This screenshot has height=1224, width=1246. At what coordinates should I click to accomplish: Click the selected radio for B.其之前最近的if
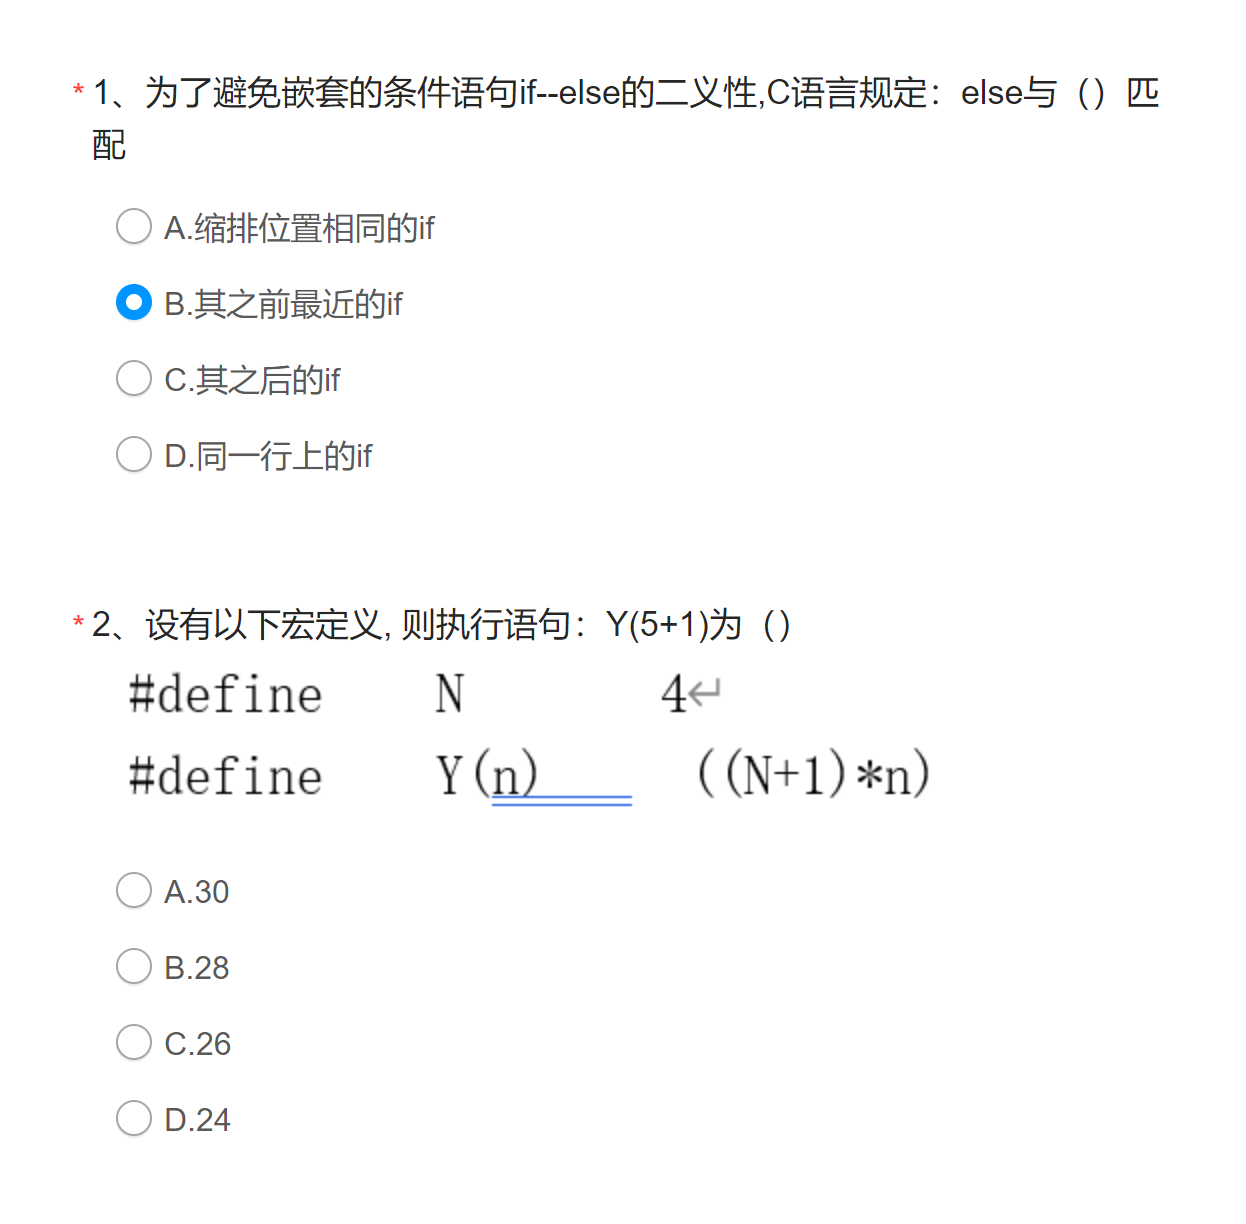coord(134,302)
